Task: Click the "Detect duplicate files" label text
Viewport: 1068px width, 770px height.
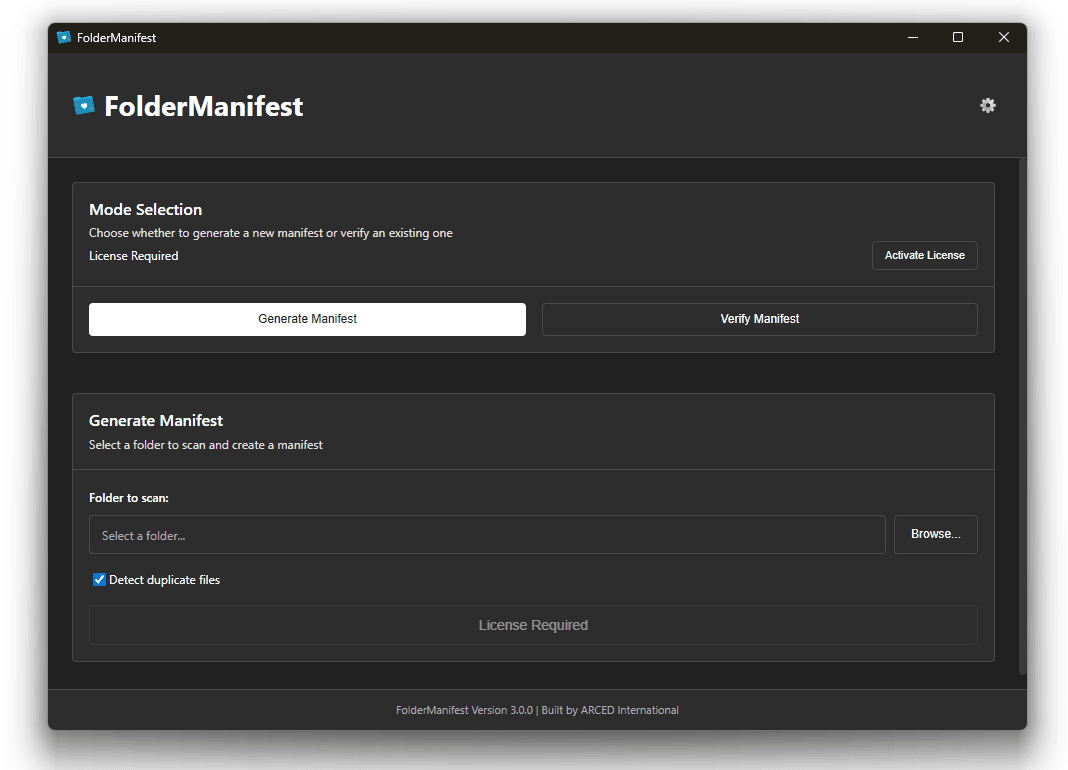Action: coord(164,580)
